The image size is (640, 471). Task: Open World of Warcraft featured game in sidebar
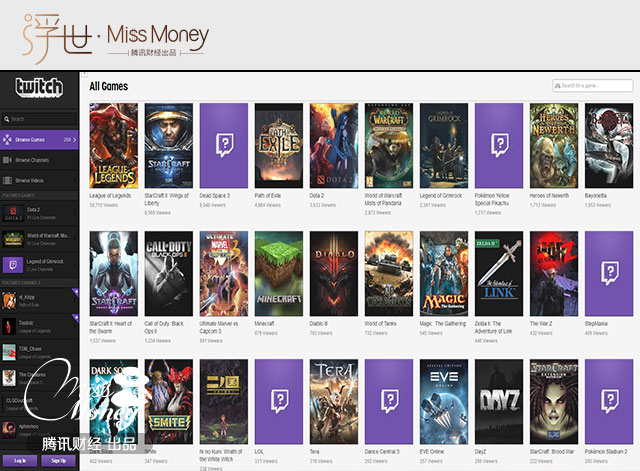pyautogui.click(x=39, y=239)
